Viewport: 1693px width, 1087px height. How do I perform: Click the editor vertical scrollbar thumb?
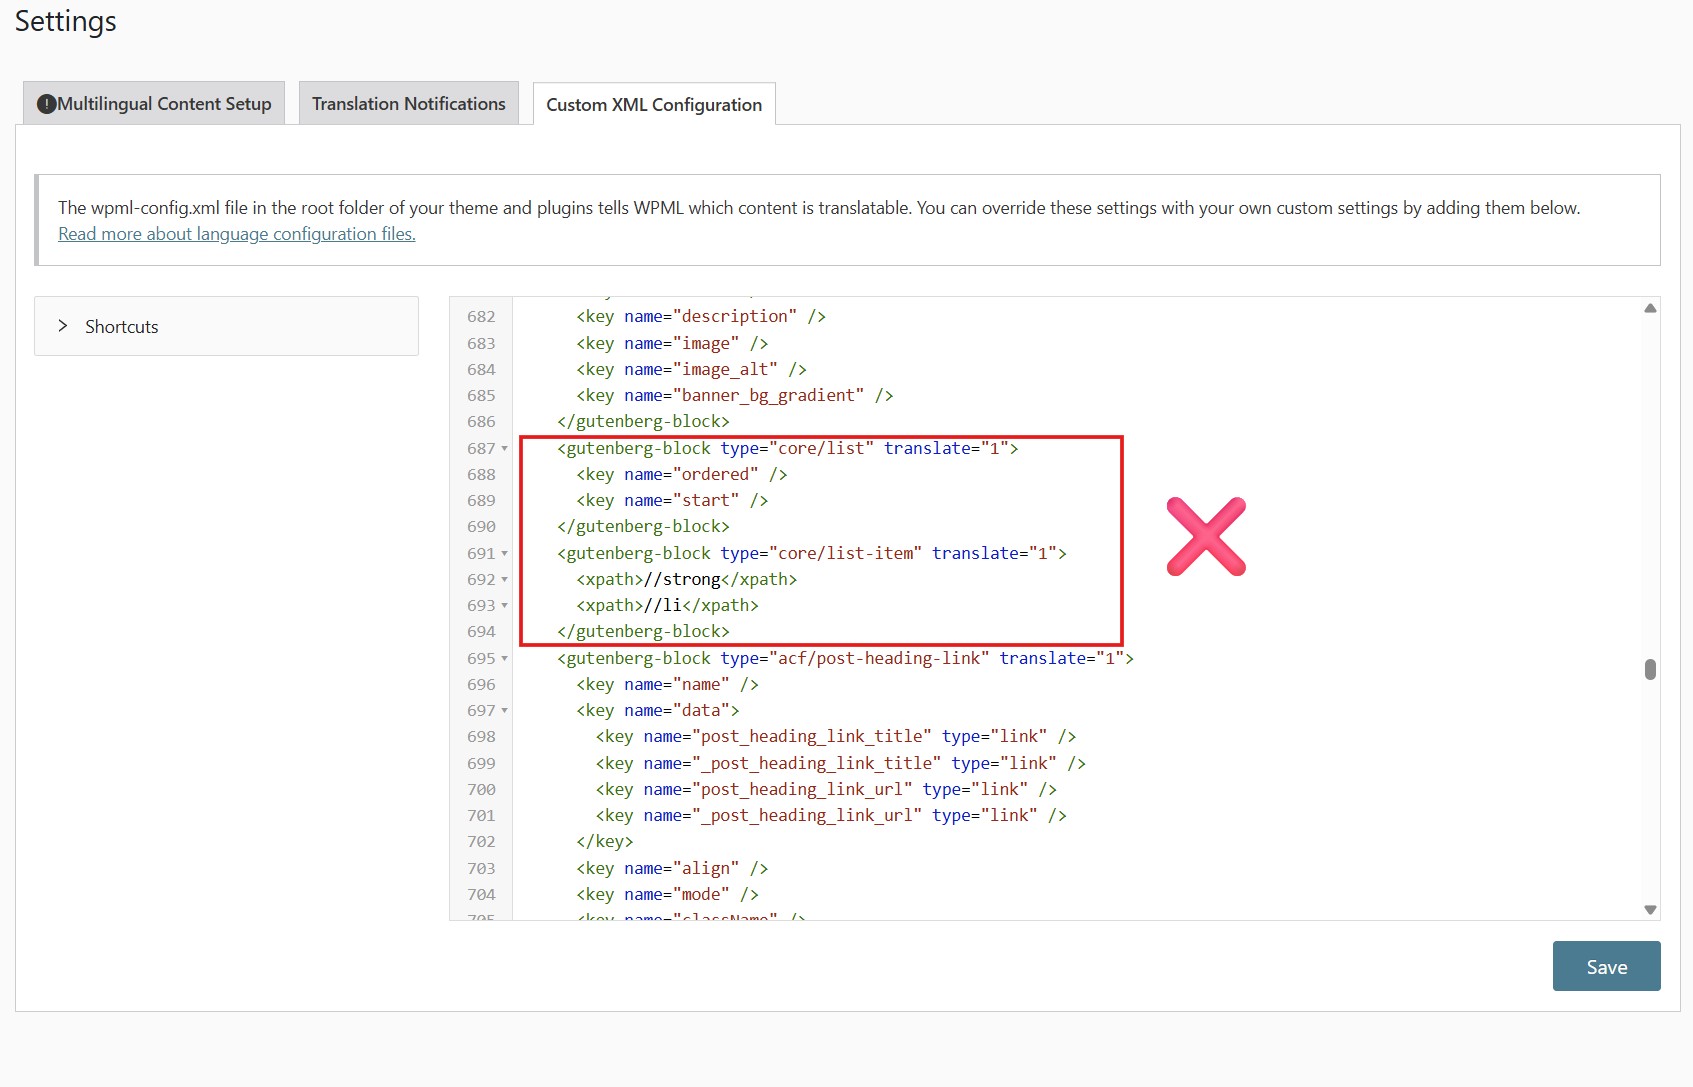tap(1650, 669)
